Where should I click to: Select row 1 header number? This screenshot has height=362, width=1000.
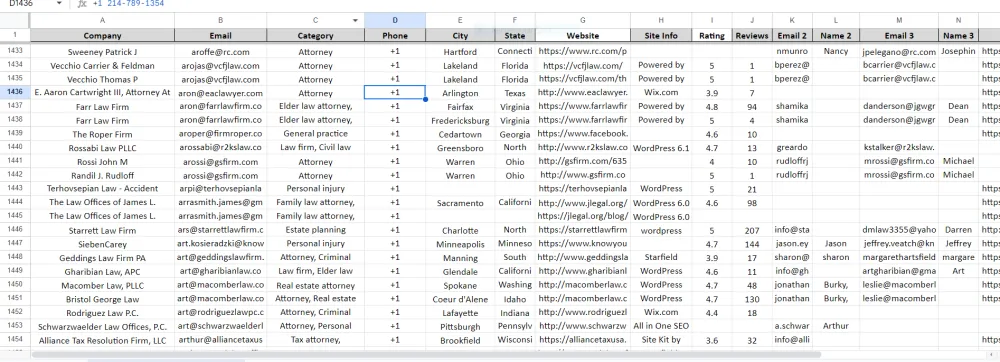click(x=15, y=35)
